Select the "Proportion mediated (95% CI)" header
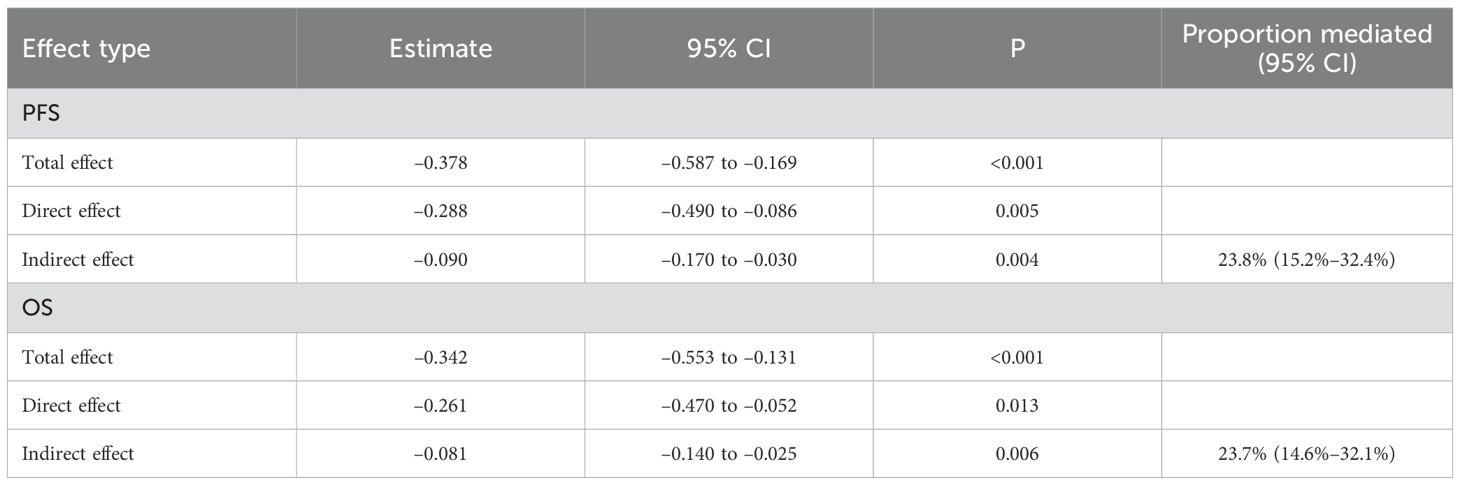 (1307, 47)
